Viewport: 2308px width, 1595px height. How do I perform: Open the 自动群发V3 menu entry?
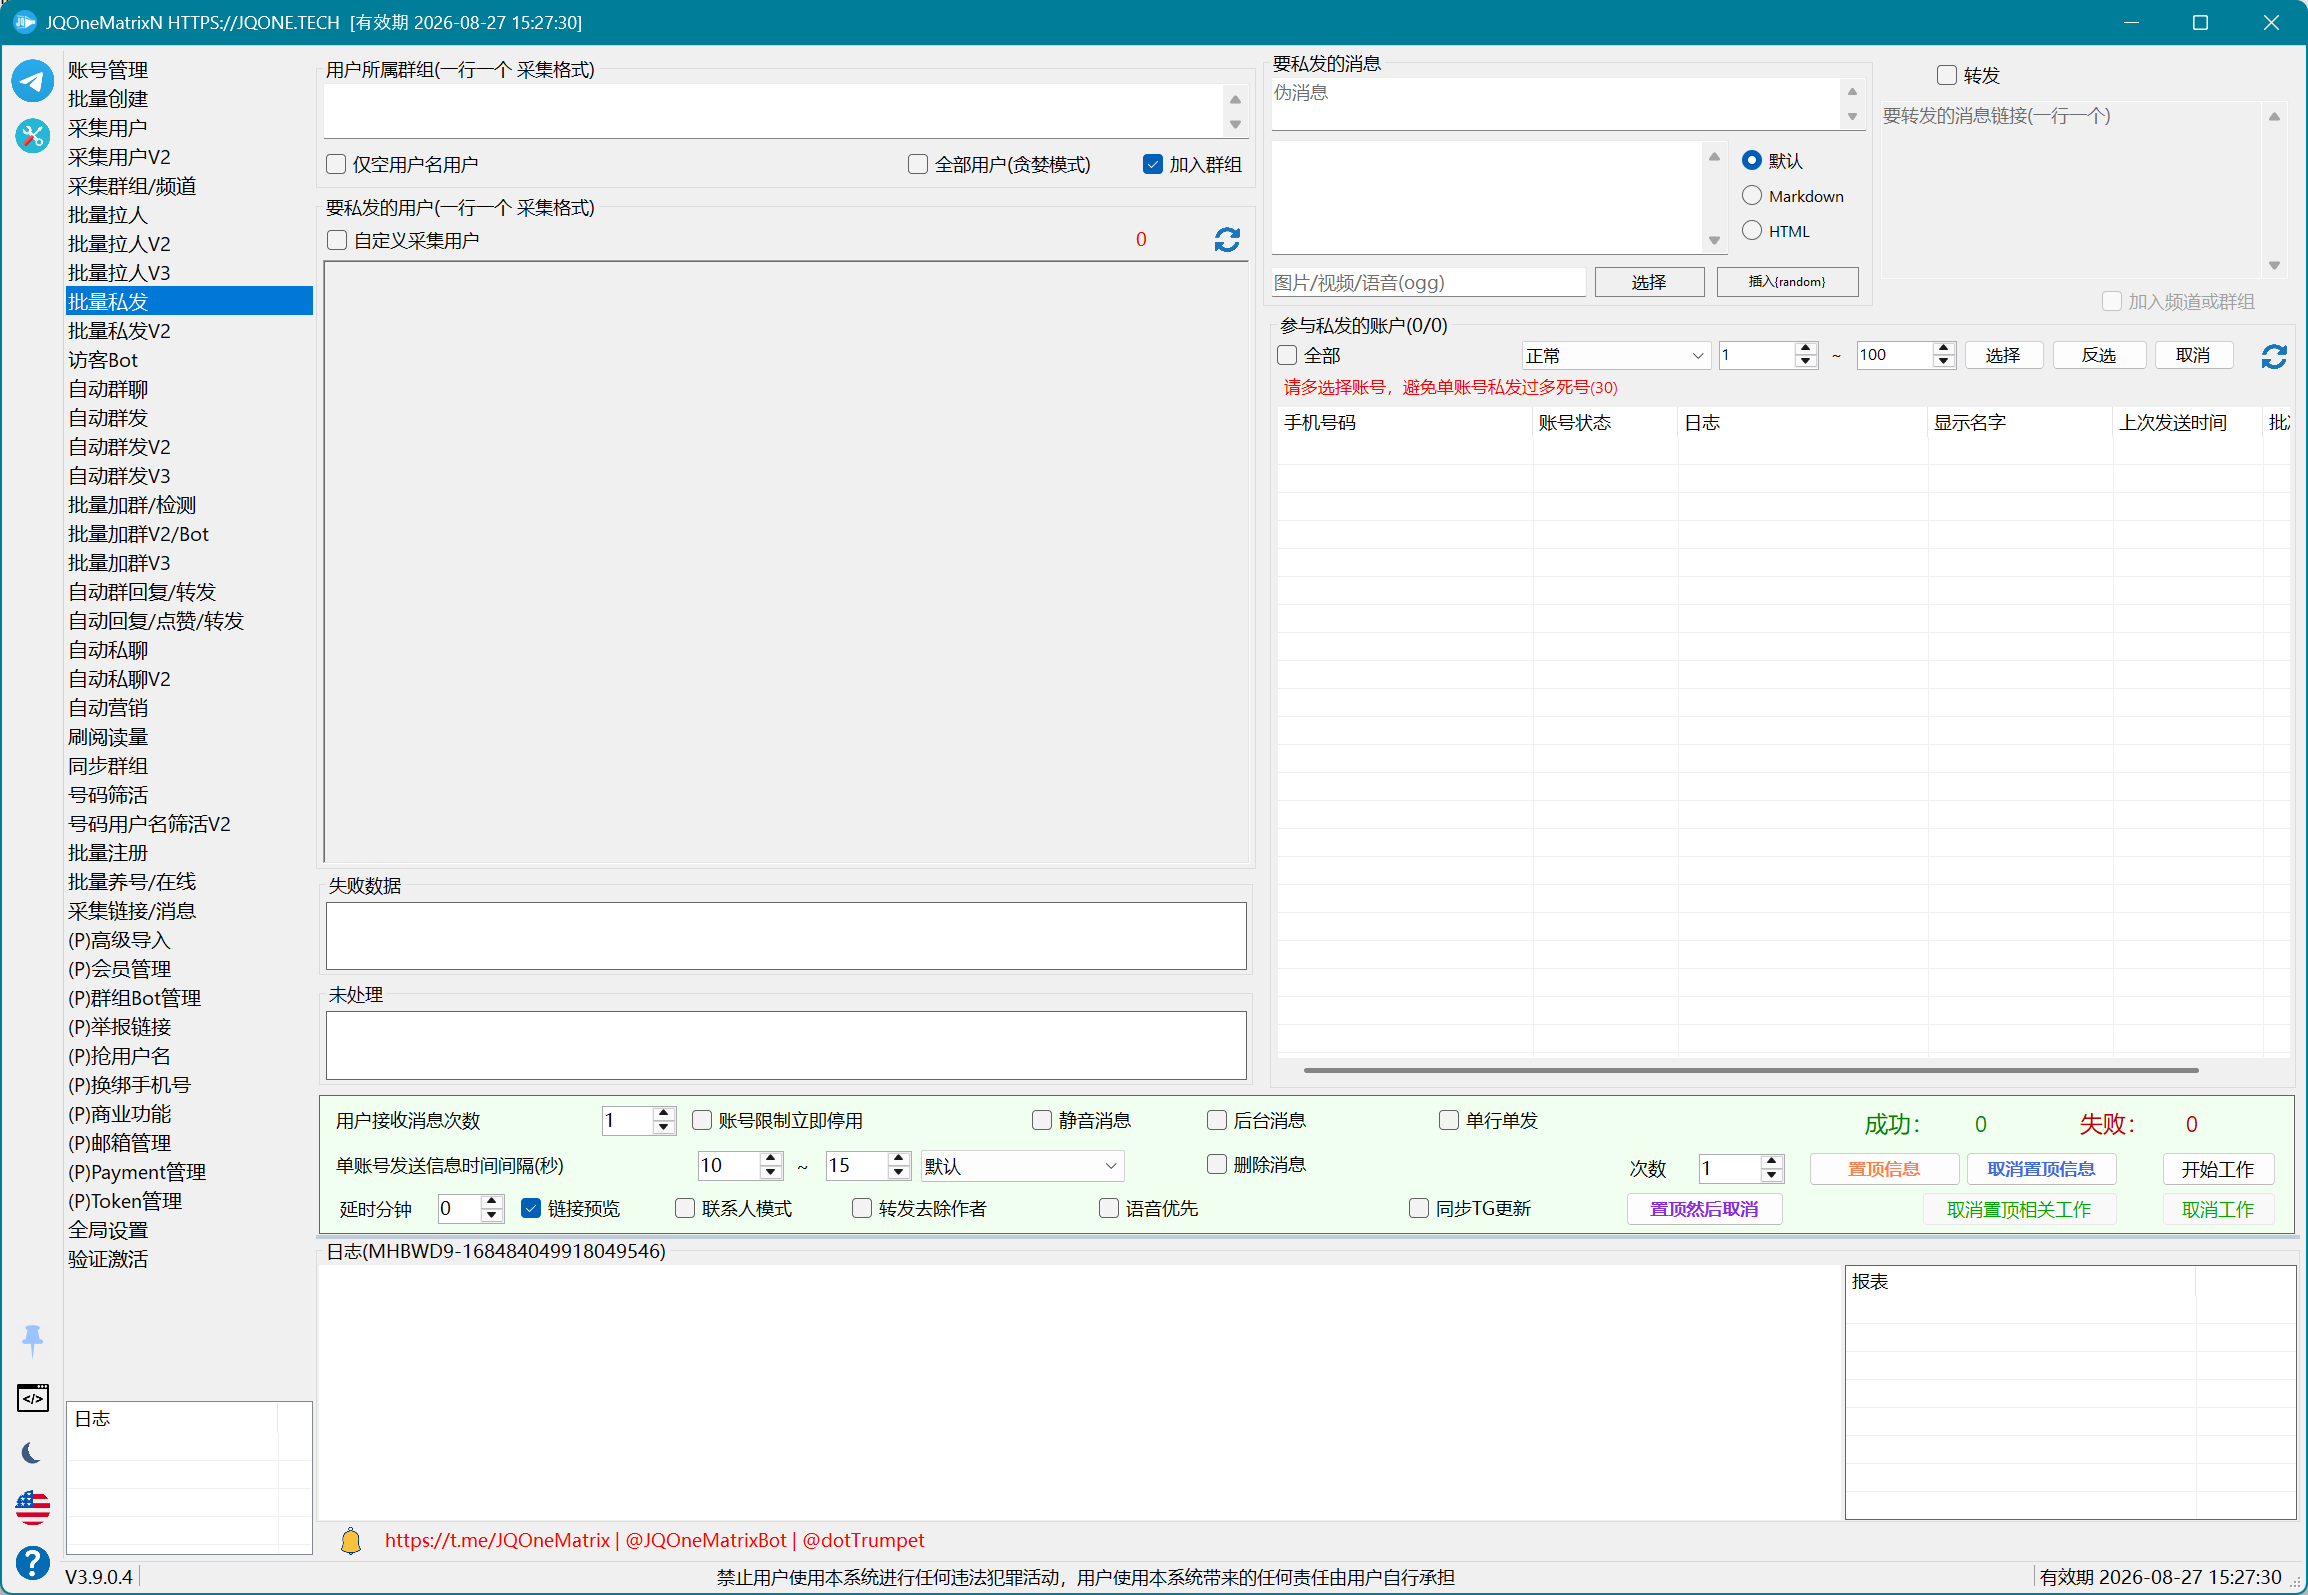tap(119, 476)
